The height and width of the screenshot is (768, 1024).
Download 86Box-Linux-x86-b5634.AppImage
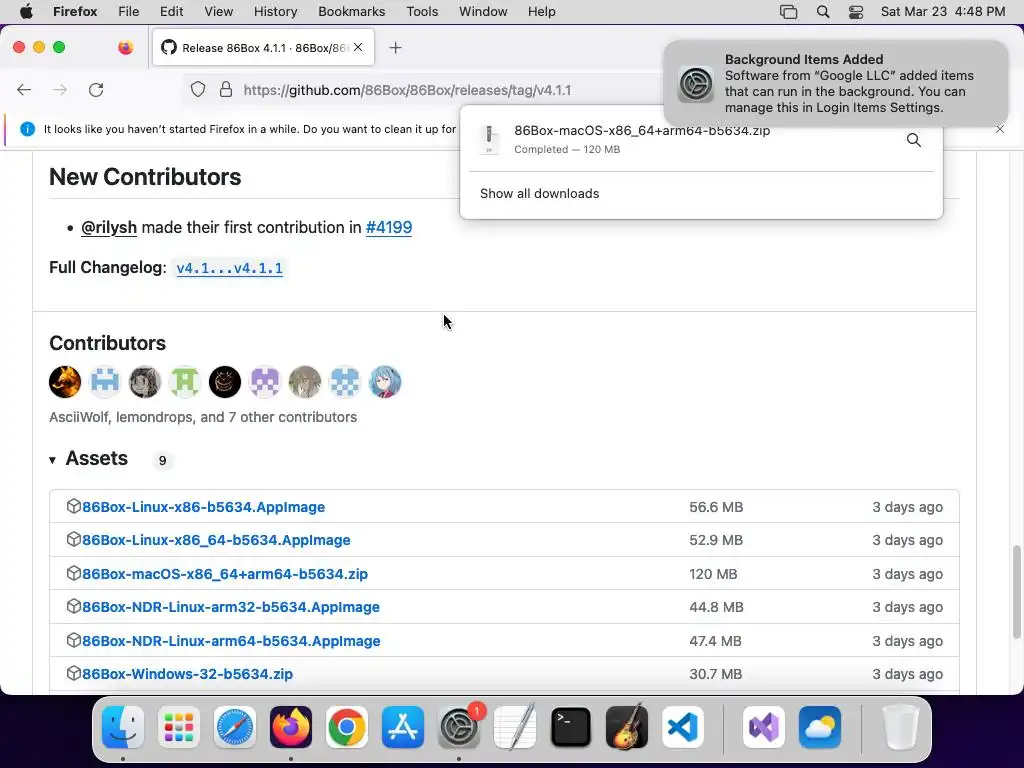[x=203, y=507]
